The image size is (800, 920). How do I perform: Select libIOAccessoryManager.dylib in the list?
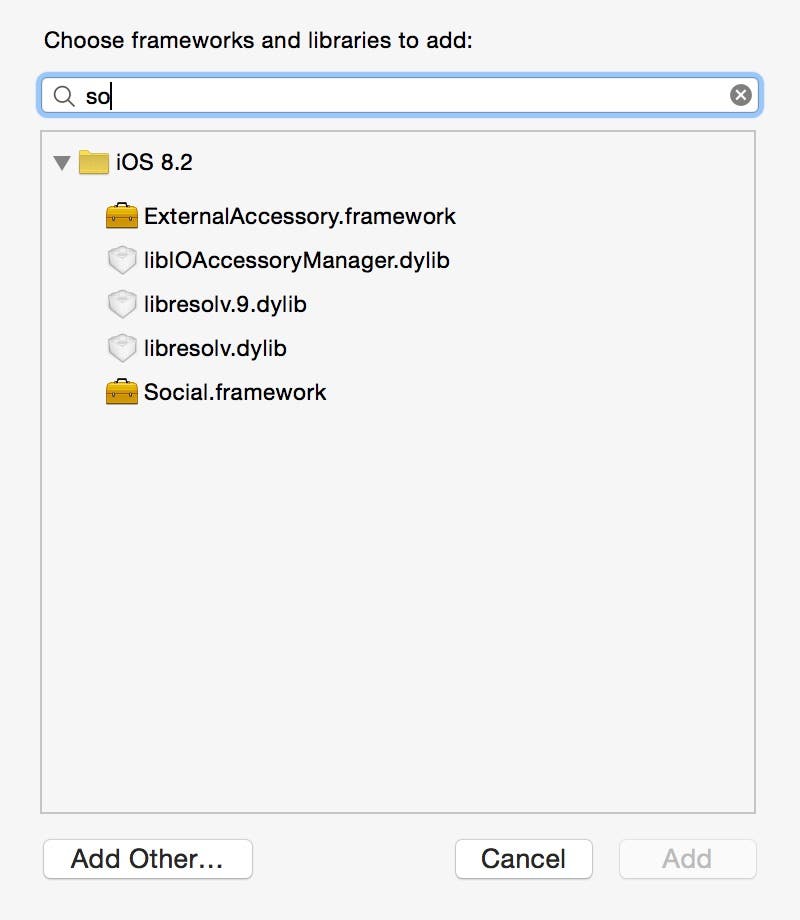point(296,261)
